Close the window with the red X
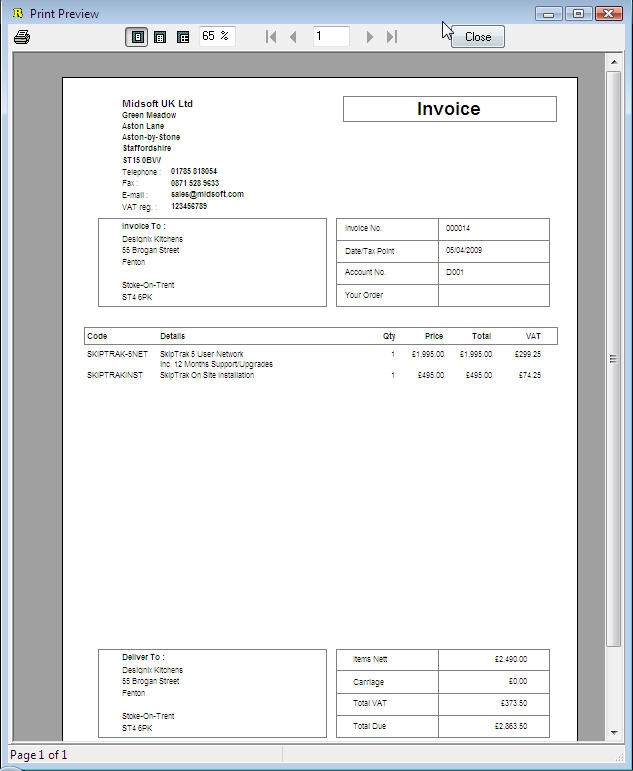This screenshot has width=633, height=771. click(x=609, y=13)
